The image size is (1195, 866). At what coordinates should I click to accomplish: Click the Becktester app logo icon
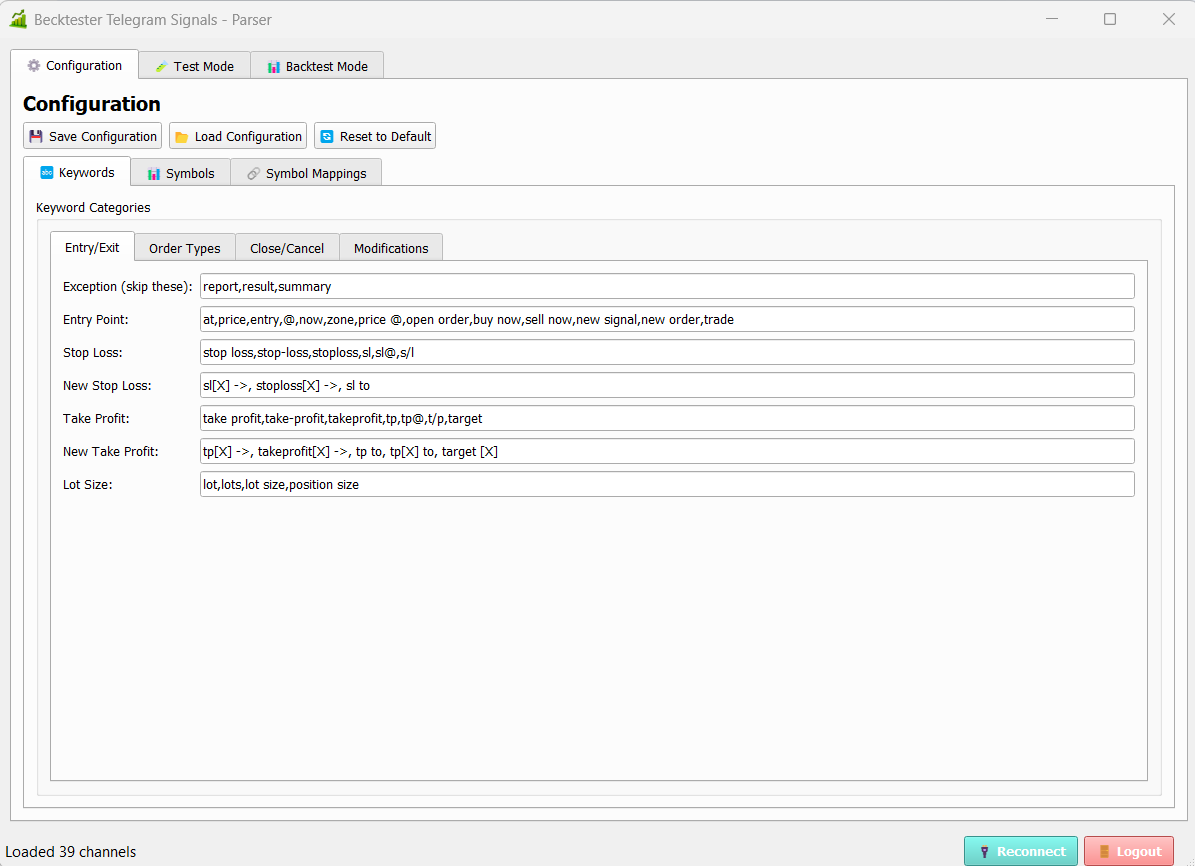18,19
